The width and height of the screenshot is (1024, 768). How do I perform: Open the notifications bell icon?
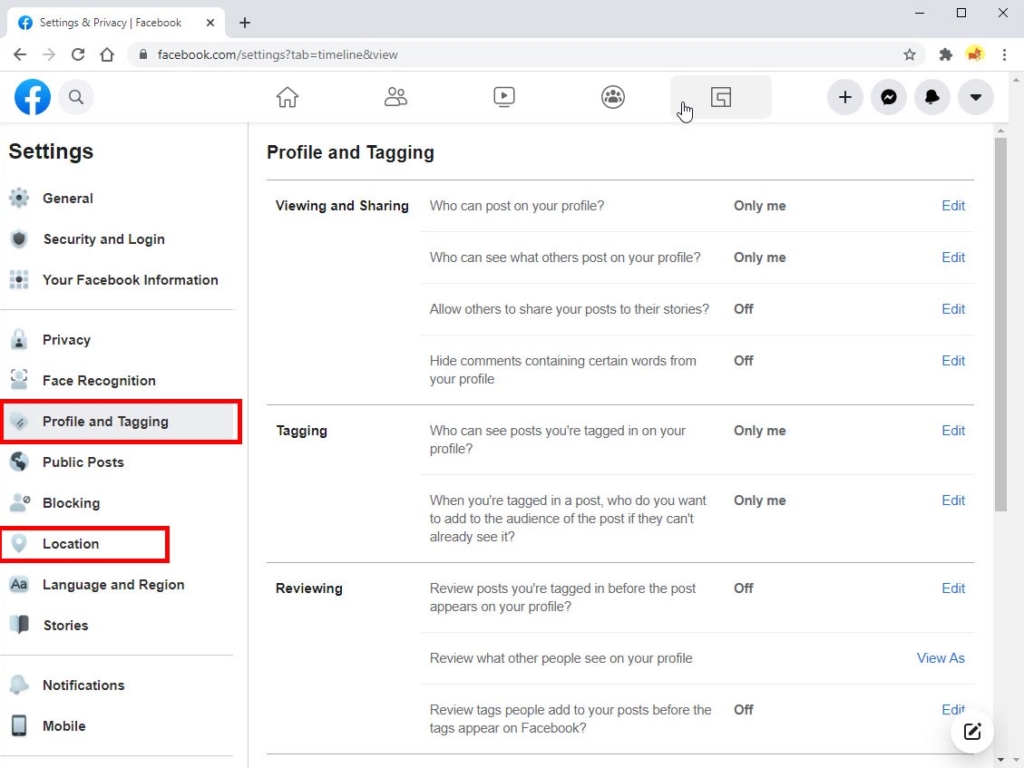pos(932,97)
